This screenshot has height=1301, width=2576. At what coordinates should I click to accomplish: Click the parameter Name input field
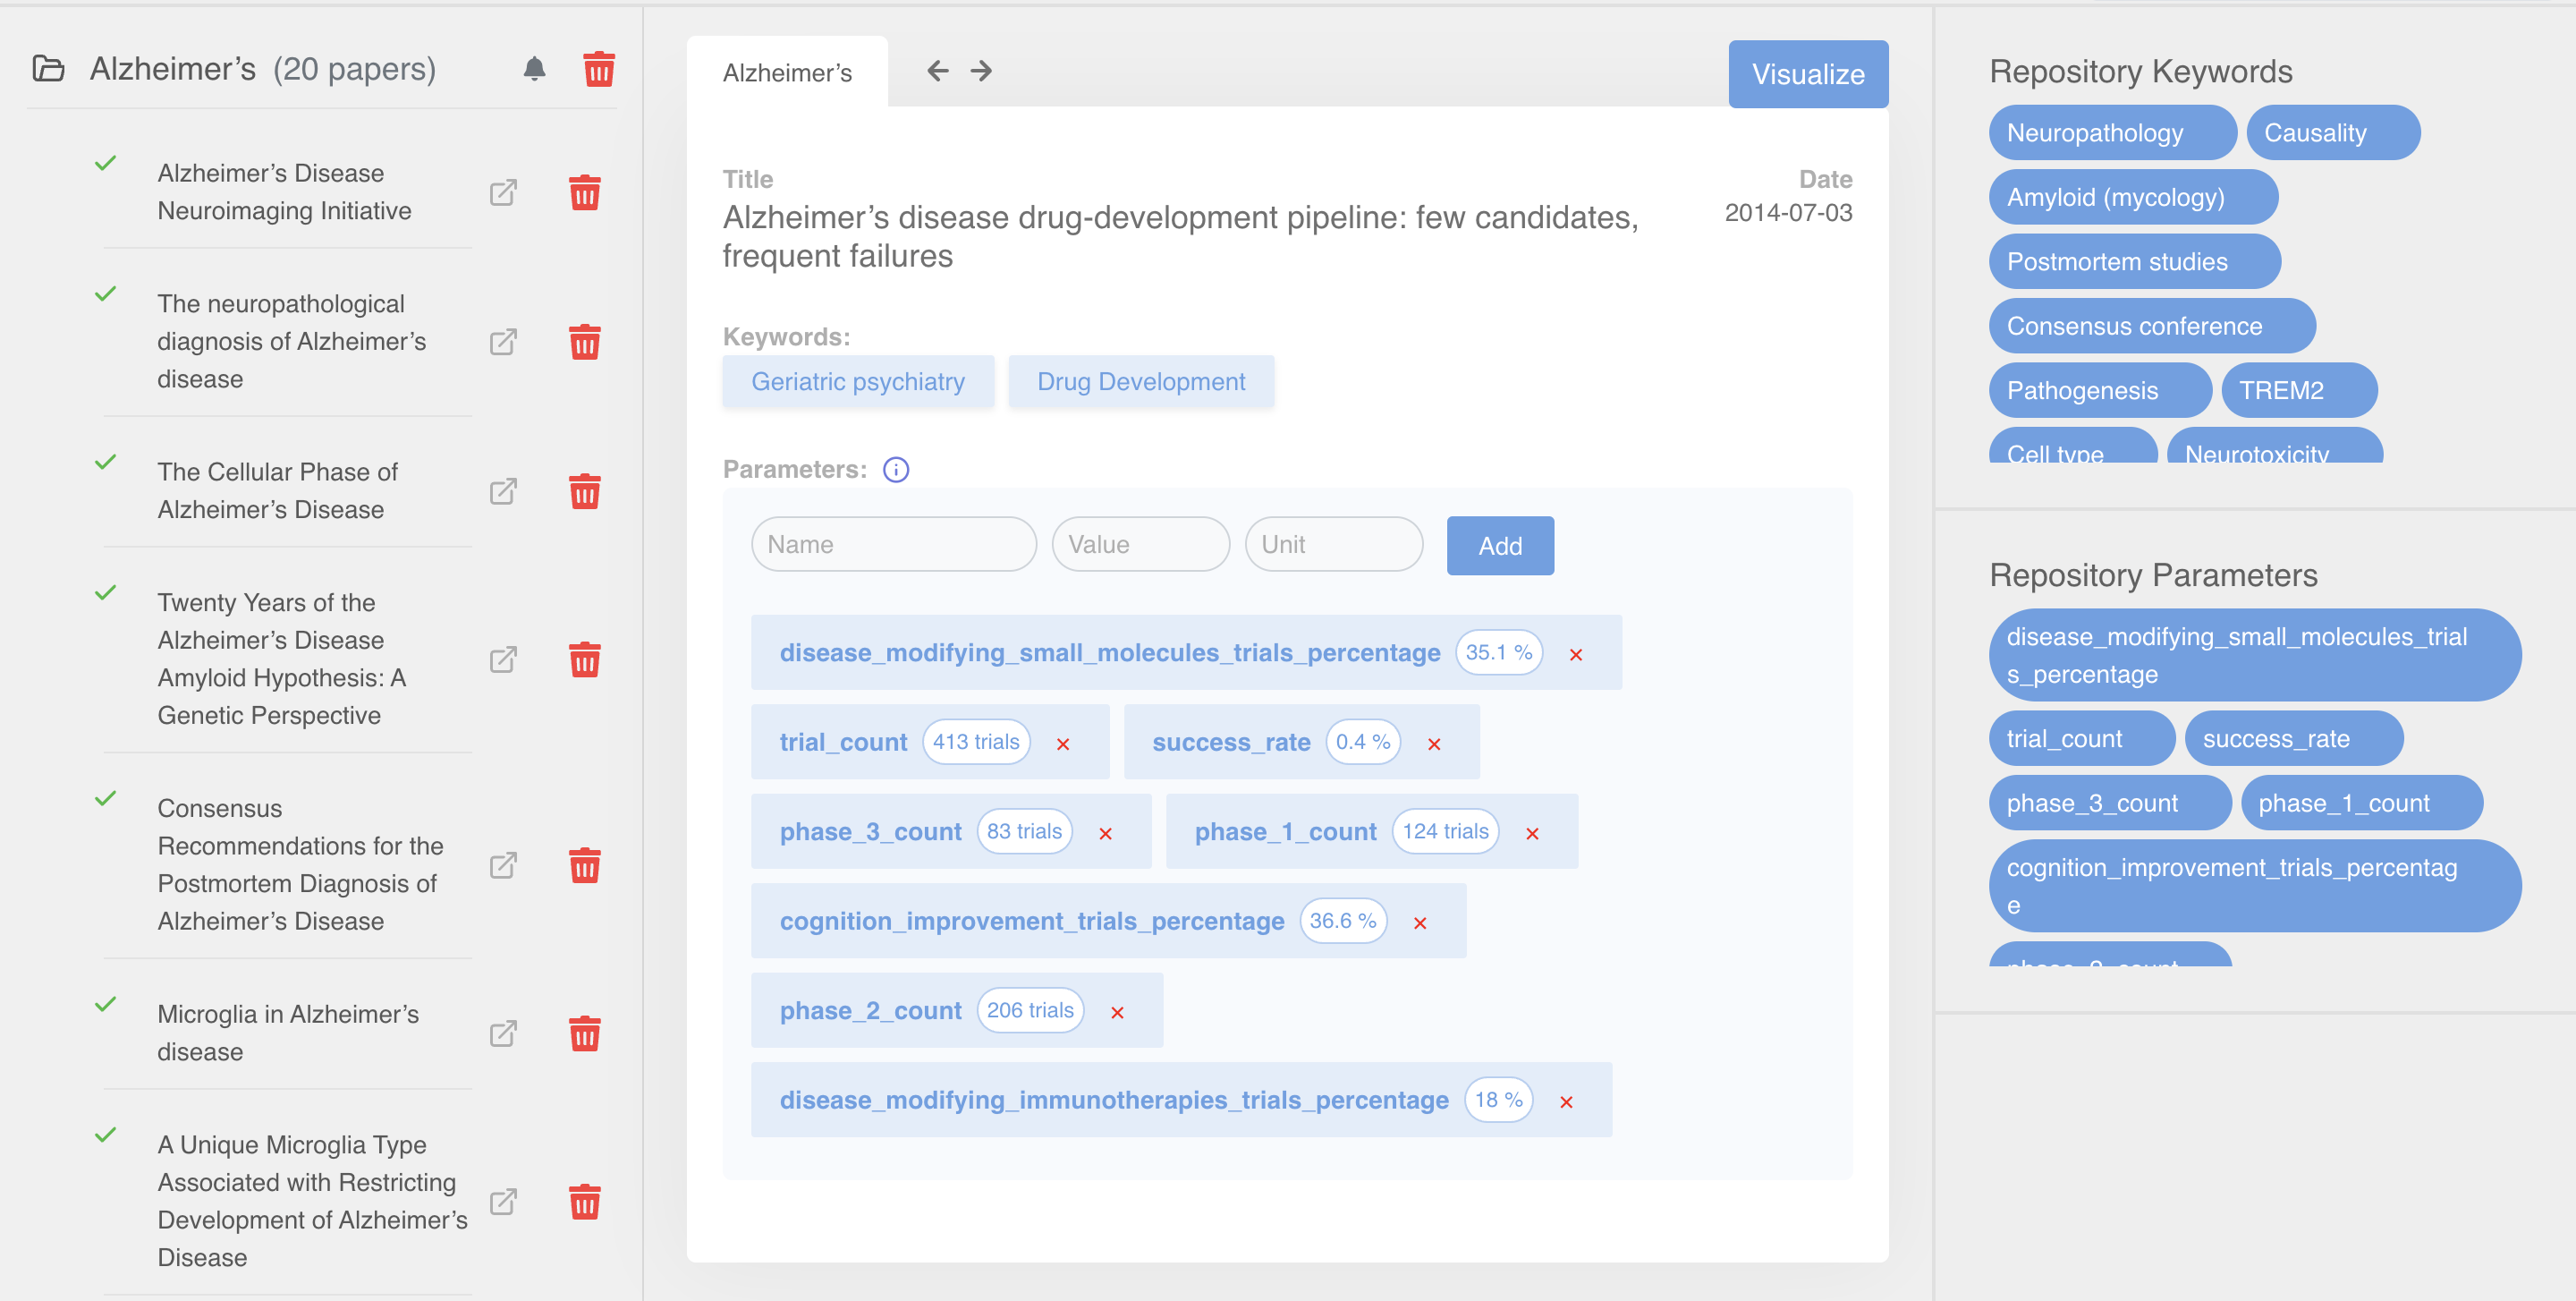coord(893,544)
